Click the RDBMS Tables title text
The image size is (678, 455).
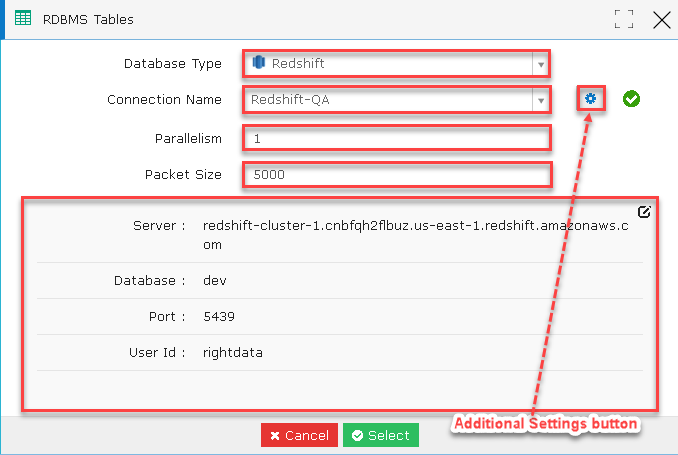[88, 19]
